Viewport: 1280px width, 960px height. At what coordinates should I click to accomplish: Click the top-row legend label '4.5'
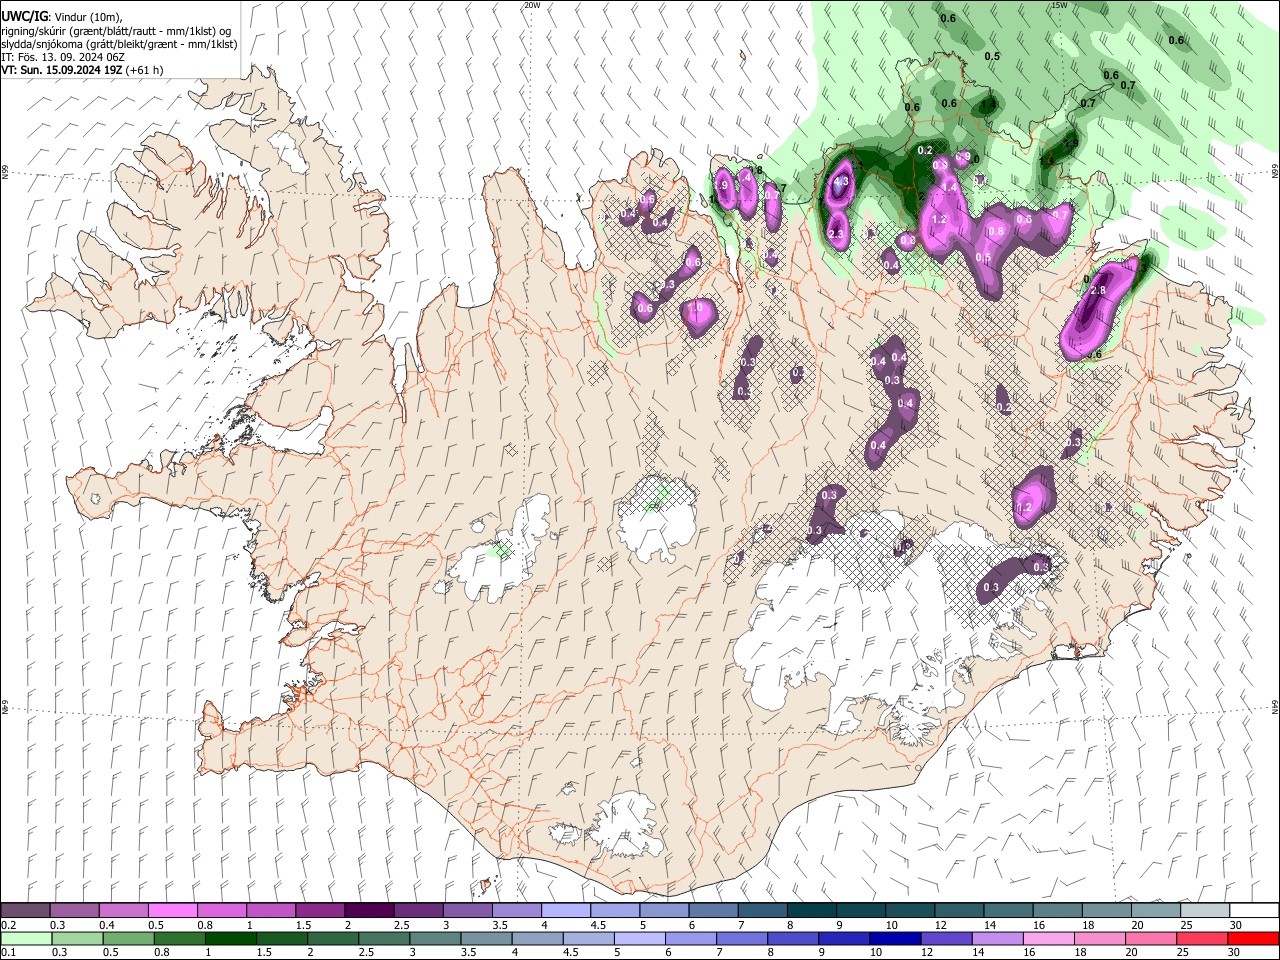[598, 925]
